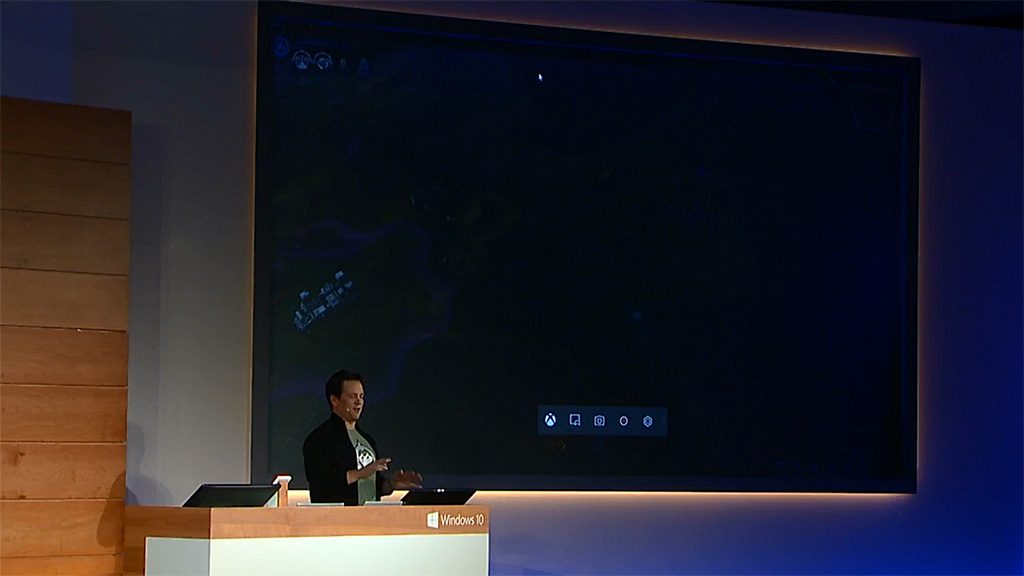Click where the mouse pointer sits on screen
The width and height of the screenshot is (1024, 576).
(x=540, y=77)
